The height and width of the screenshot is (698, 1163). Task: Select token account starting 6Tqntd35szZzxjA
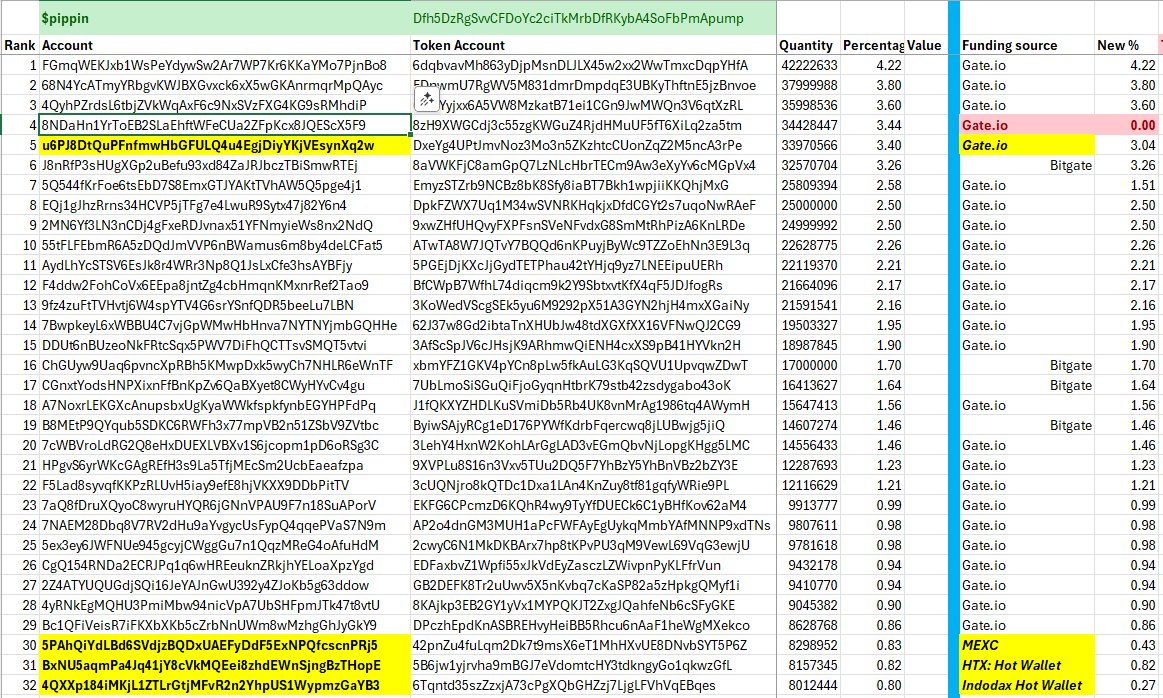593,686
